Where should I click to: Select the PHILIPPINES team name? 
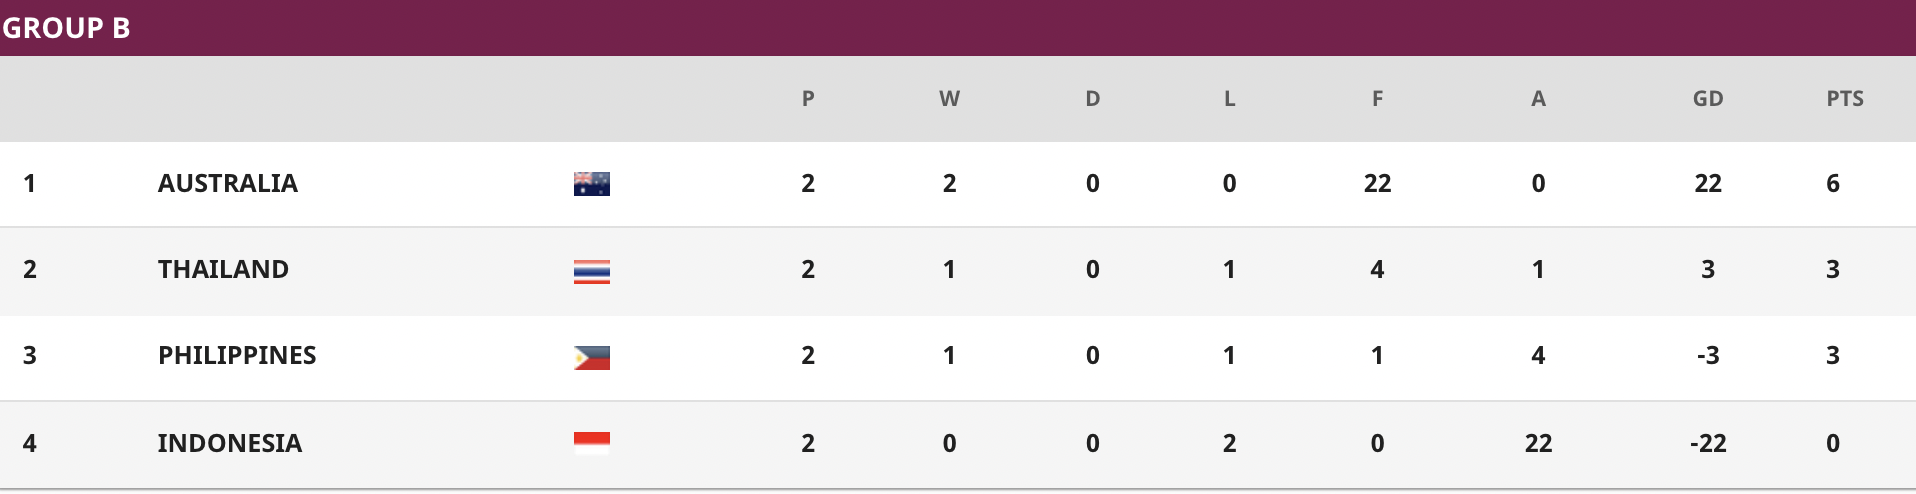pyautogui.click(x=237, y=355)
